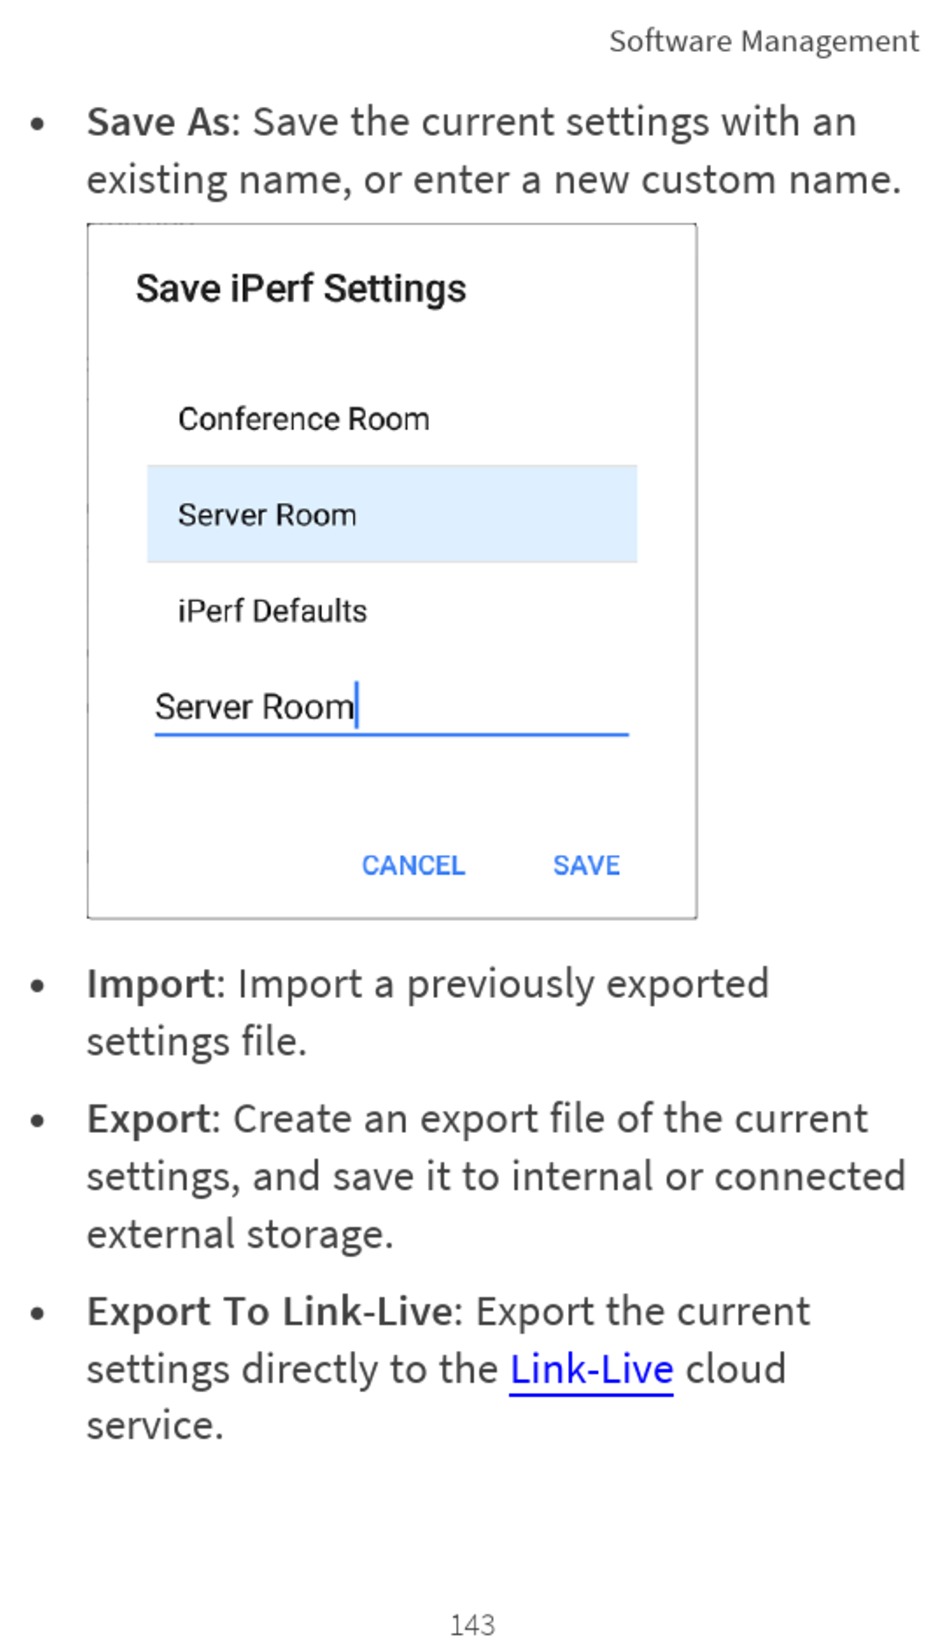
Task: Click the Software Management page header
Action: [x=763, y=41]
